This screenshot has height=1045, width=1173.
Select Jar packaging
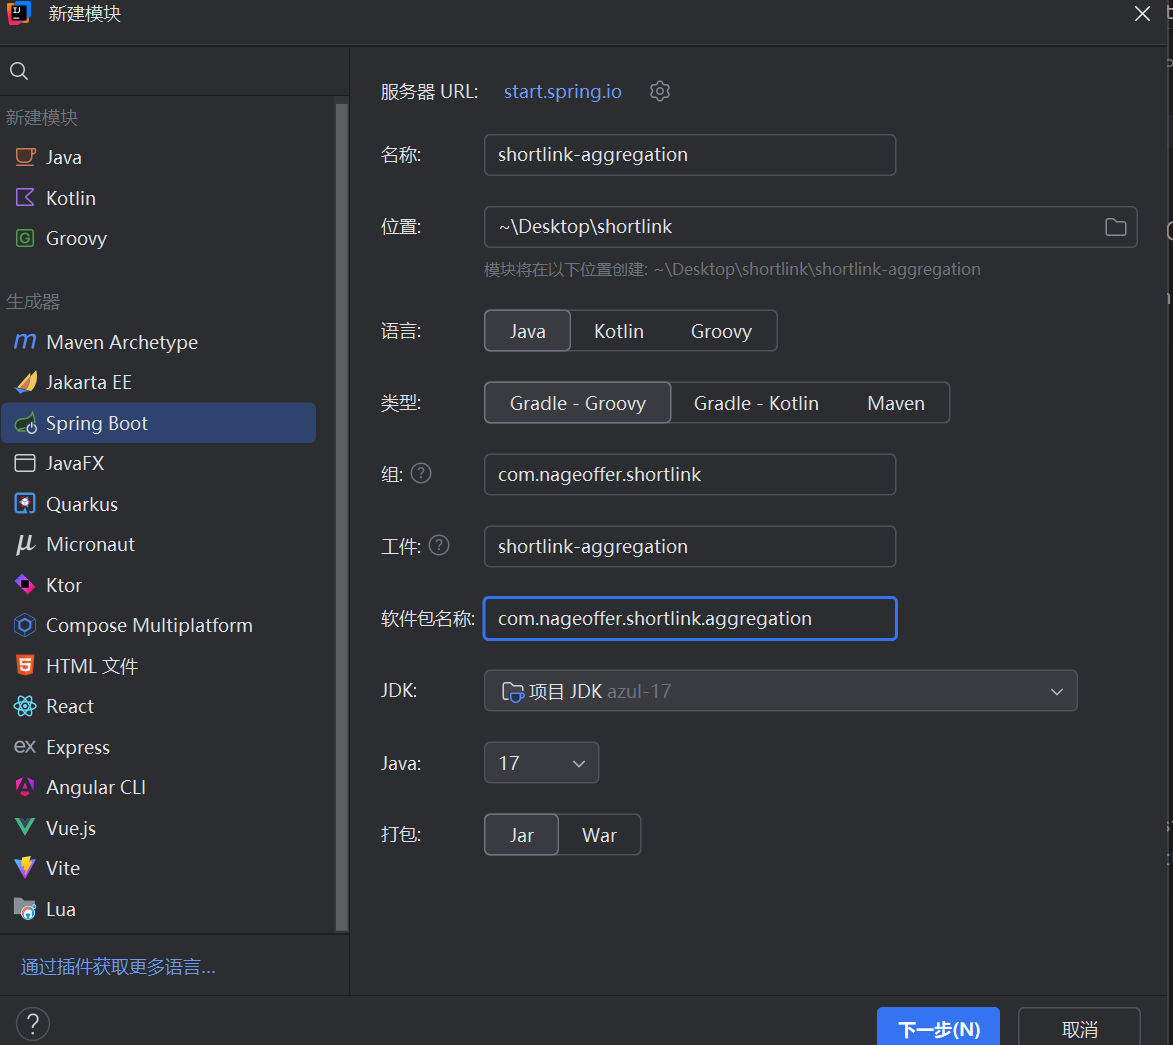click(x=521, y=834)
